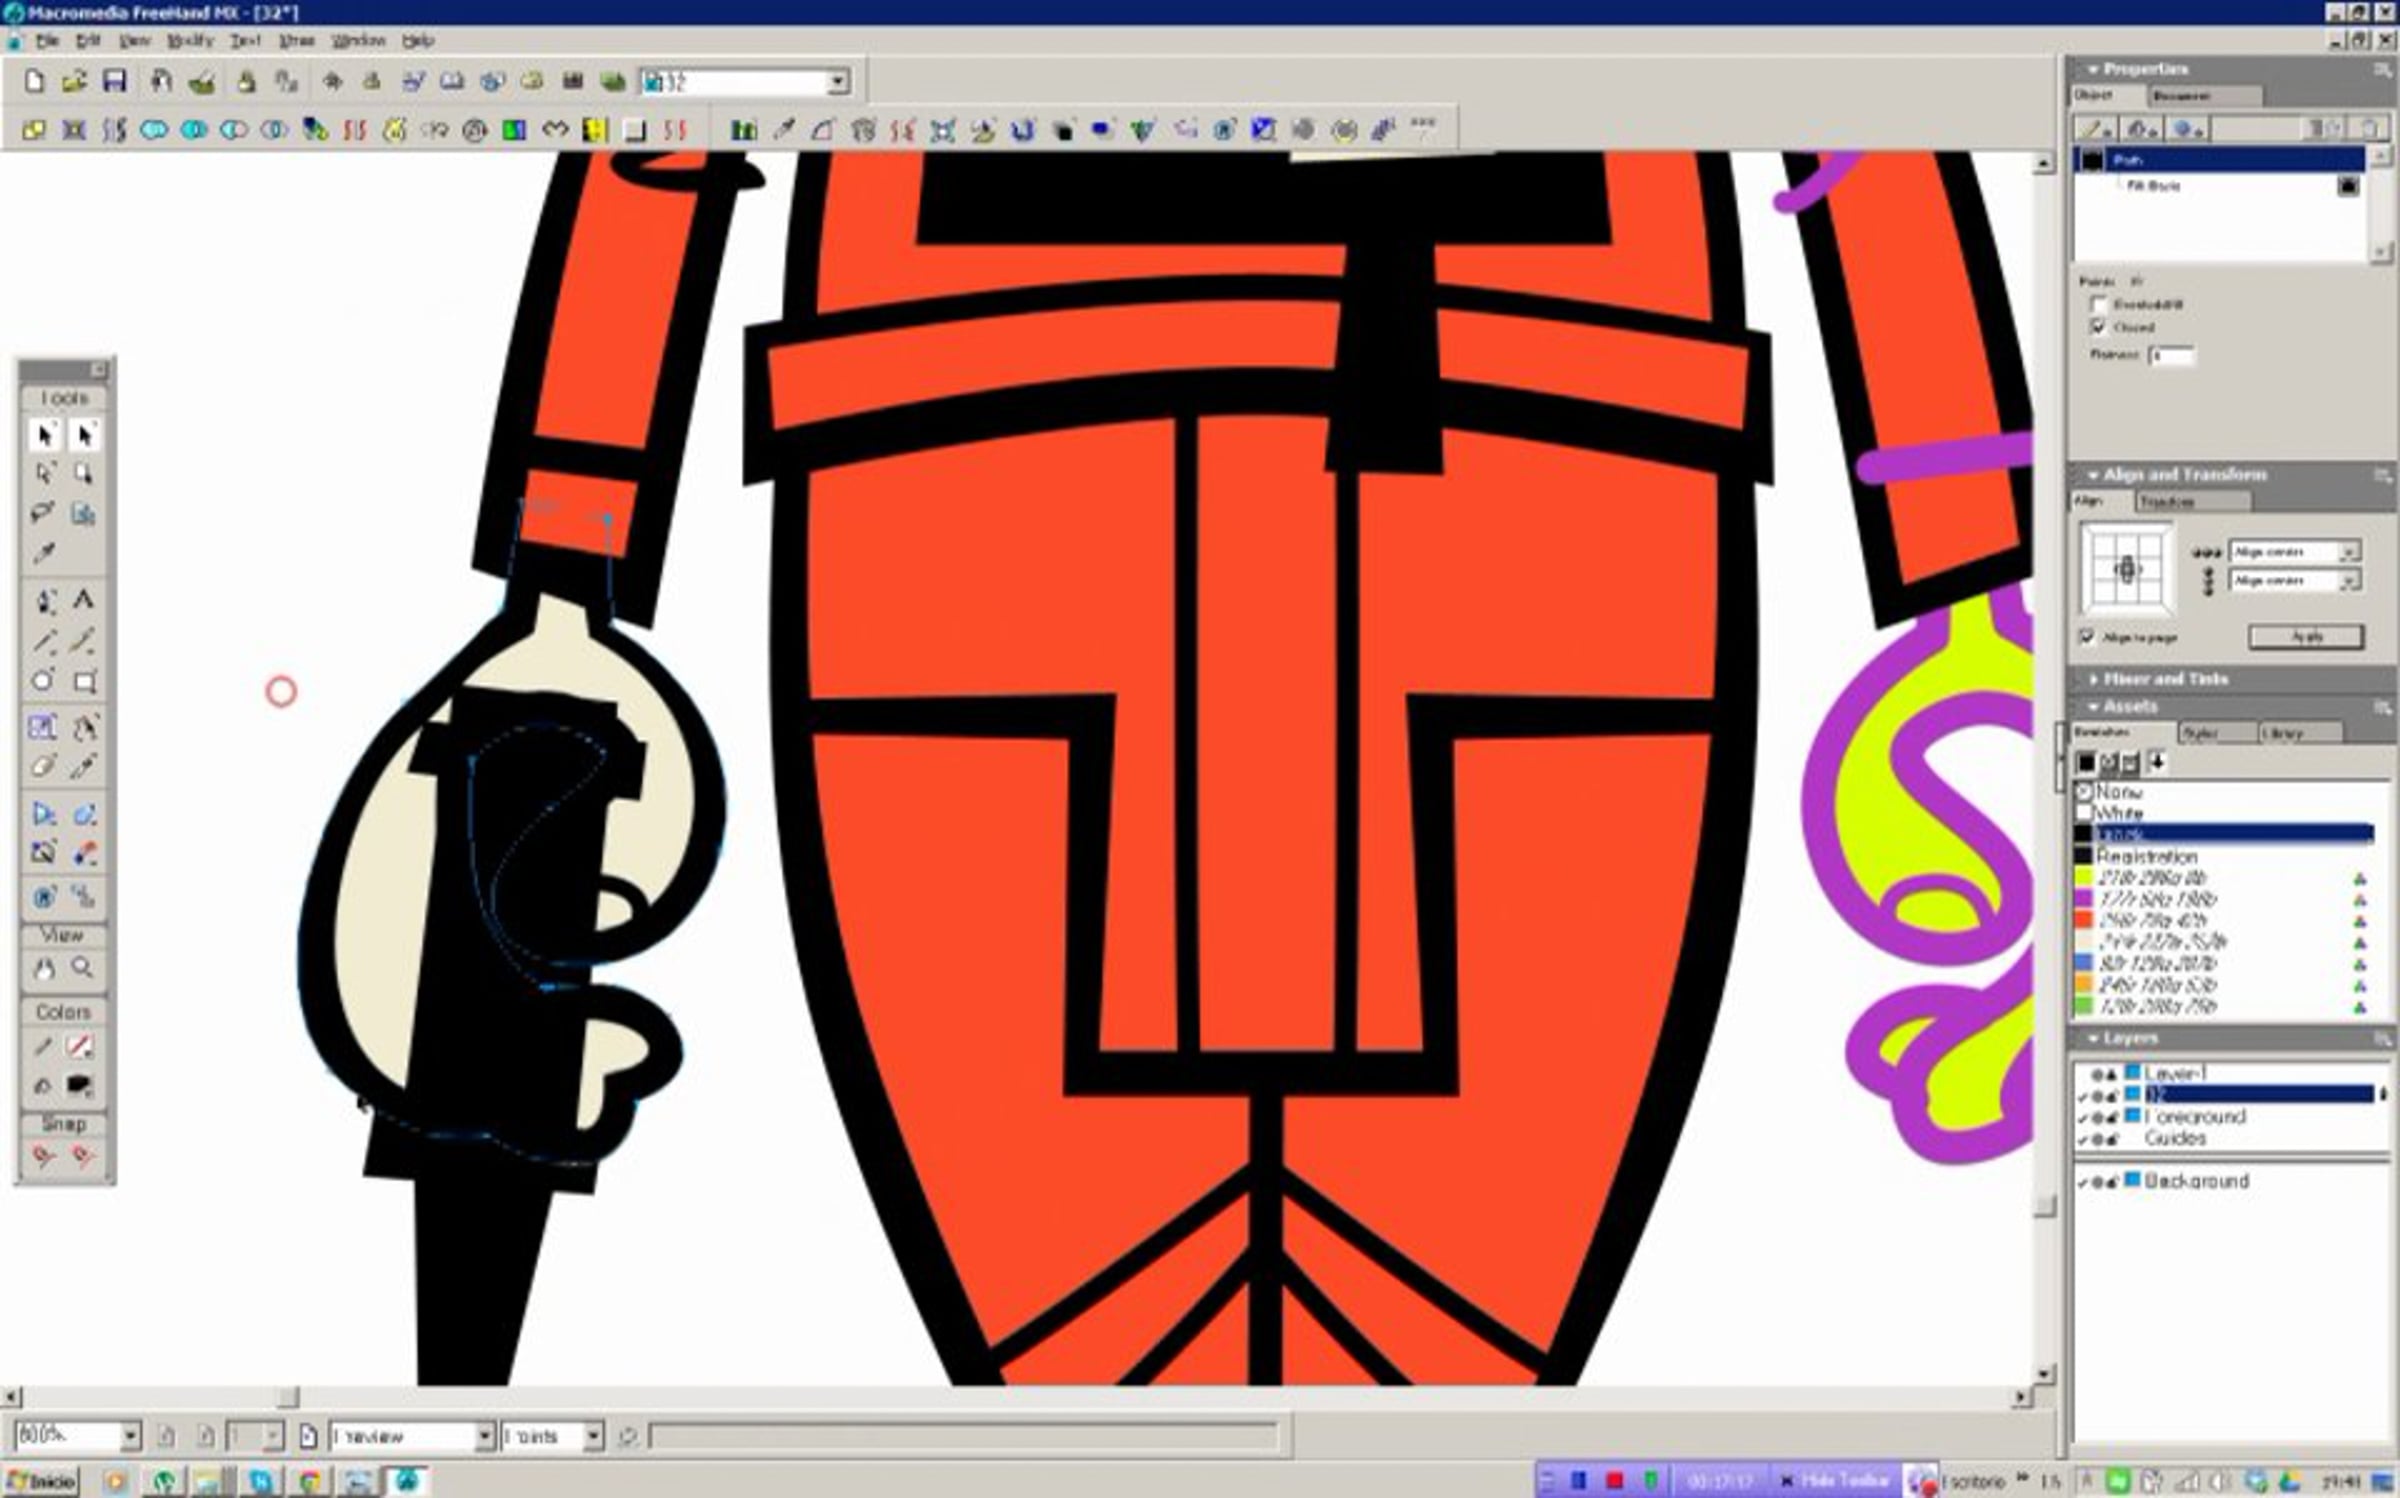Click the Apply button in Align panel
The width and height of the screenshot is (2400, 1498).
[2306, 637]
